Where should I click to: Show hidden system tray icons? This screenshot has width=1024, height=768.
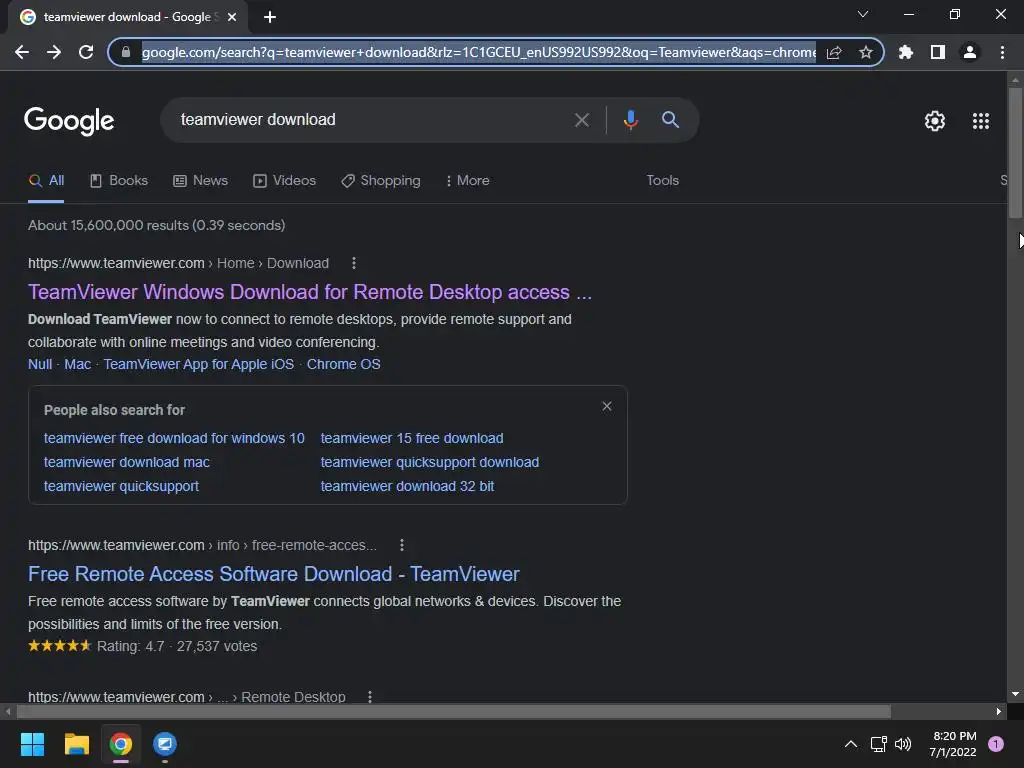click(x=850, y=744)
